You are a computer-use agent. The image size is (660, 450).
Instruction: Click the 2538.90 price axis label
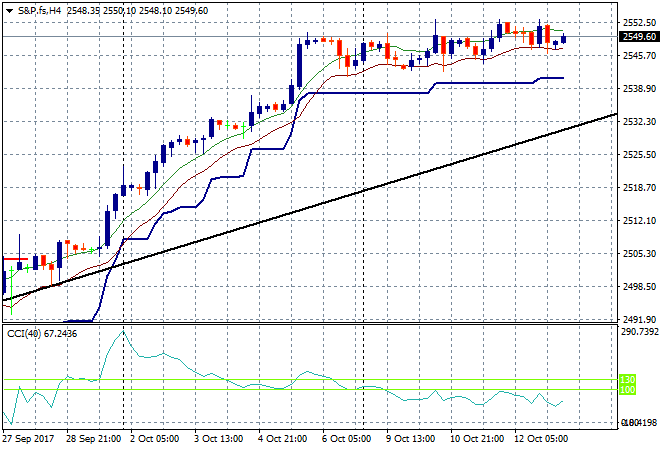[x=639, y=88]
